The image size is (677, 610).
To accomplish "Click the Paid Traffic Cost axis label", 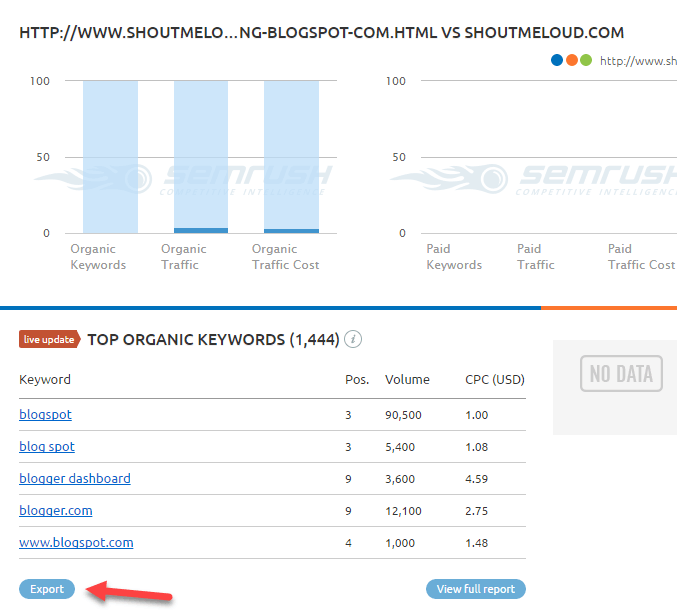I will (x=641, y=257).
